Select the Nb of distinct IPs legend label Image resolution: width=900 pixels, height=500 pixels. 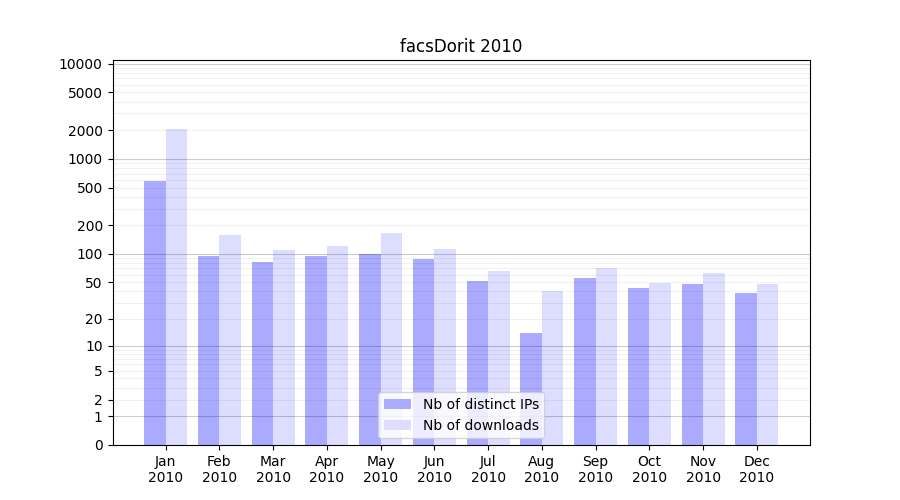click(480, 404)
